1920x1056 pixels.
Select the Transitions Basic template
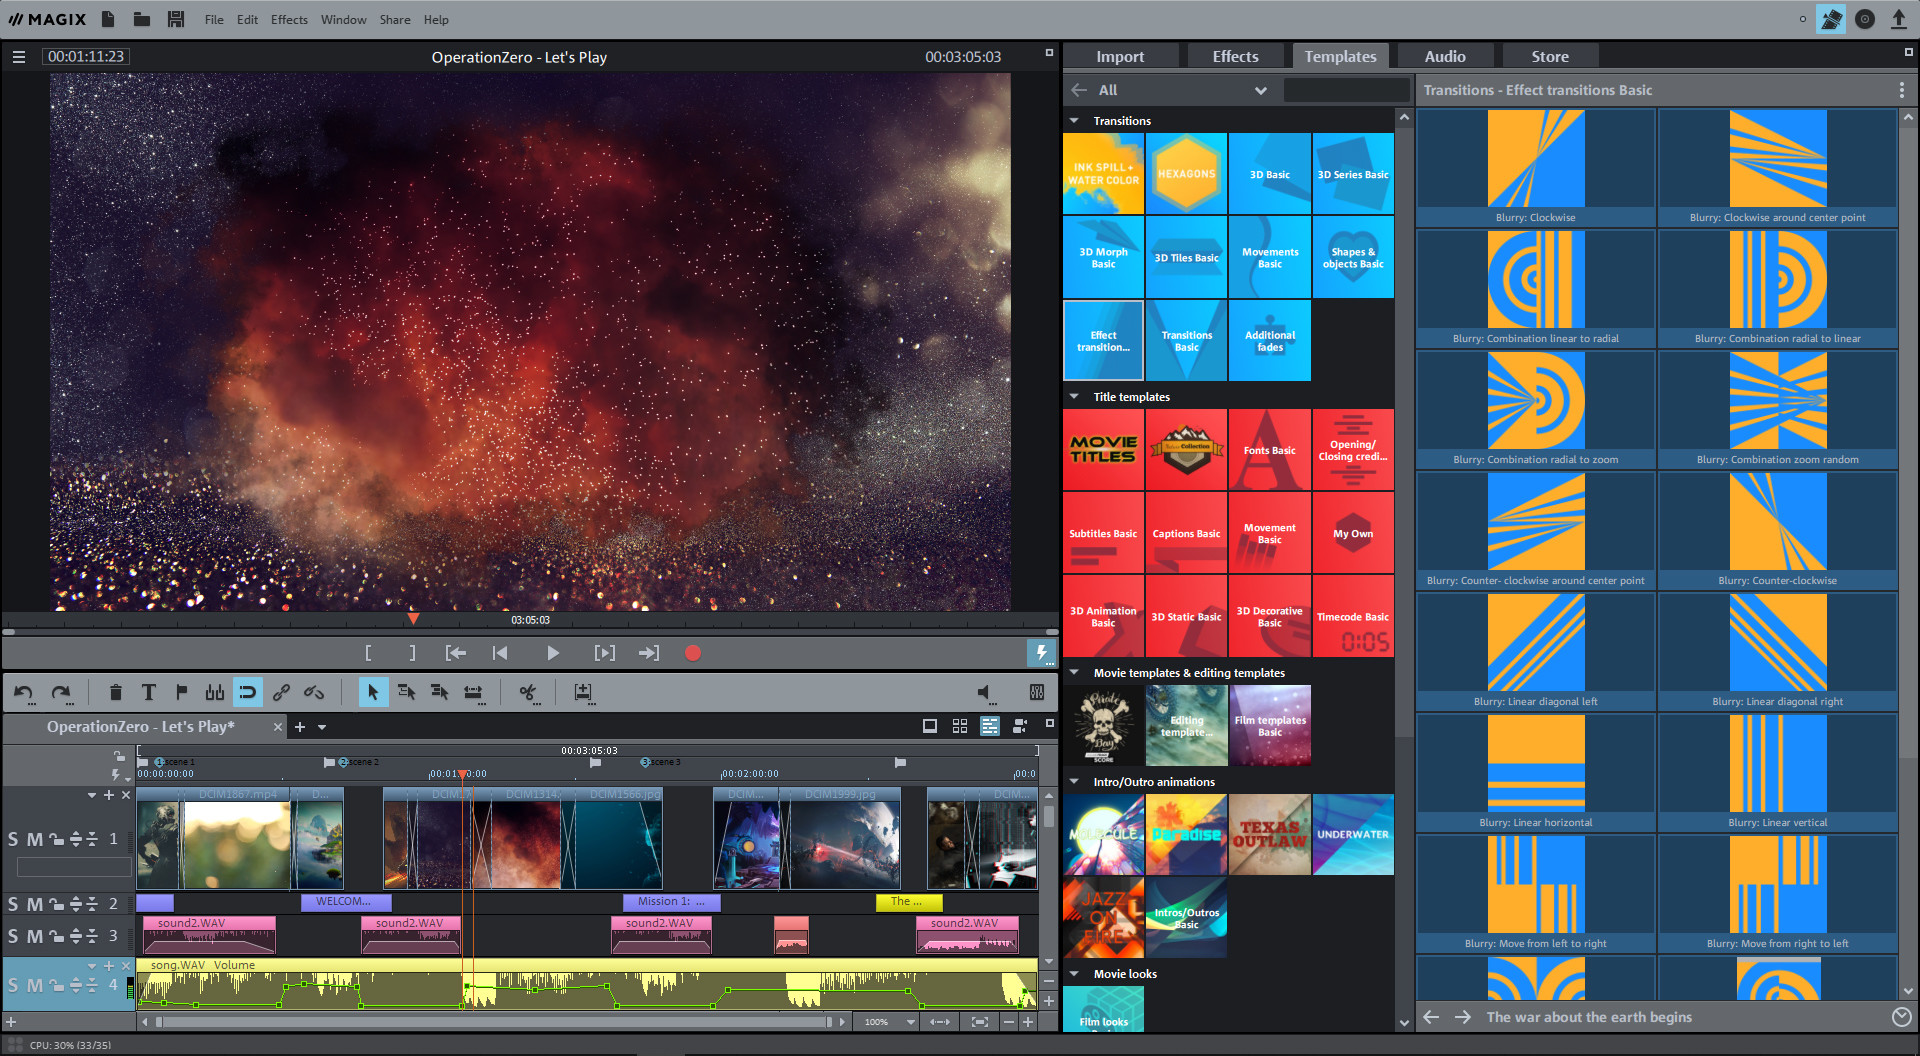pos(1186,340)
